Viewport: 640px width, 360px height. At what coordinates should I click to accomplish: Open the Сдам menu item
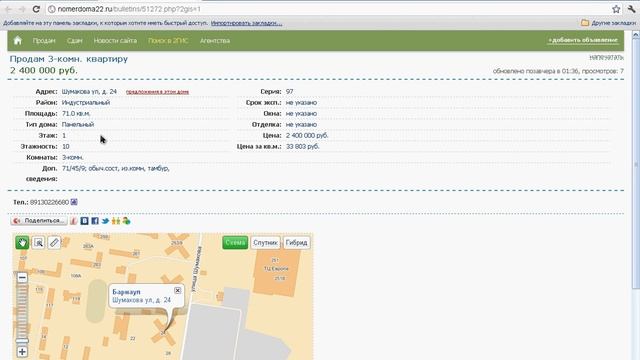pyautogui.click(x=74, y=40)
